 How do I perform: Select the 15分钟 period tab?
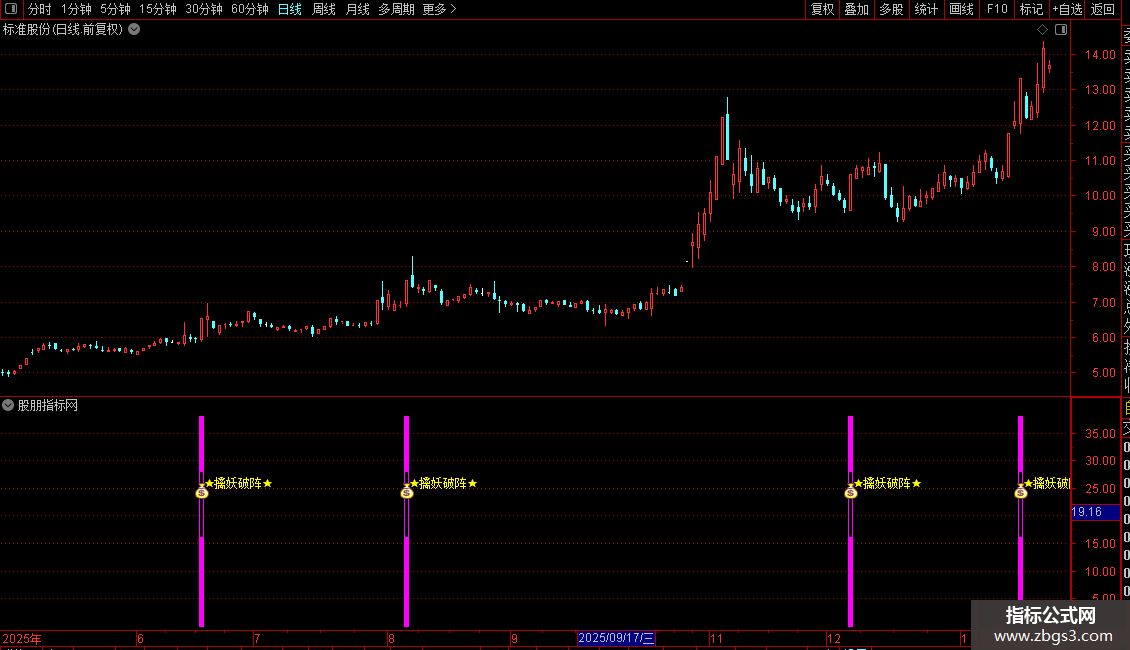[x=158, y=9]
